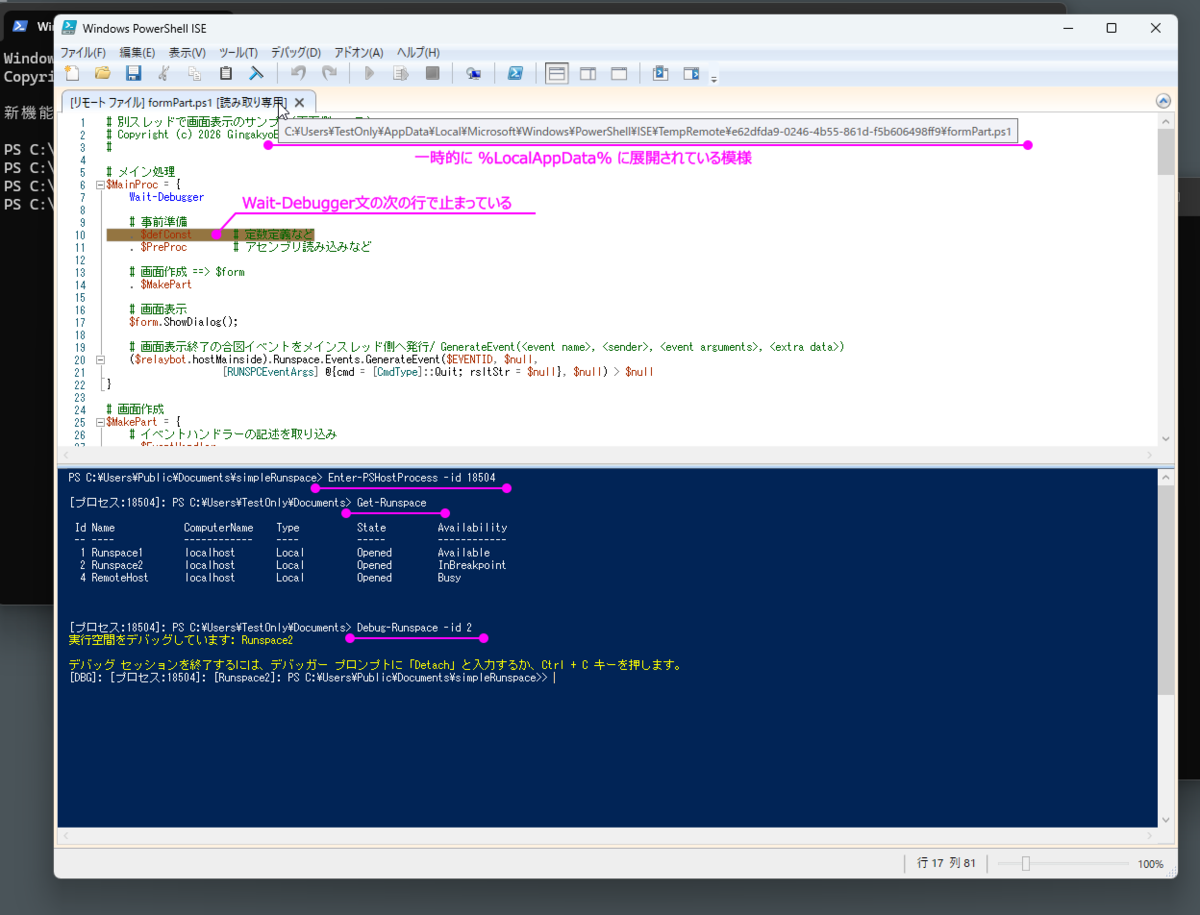Click the zoom slider thumb in status bar
Viewport: 1200px width, 915px height.
[x=1025, y=863]
